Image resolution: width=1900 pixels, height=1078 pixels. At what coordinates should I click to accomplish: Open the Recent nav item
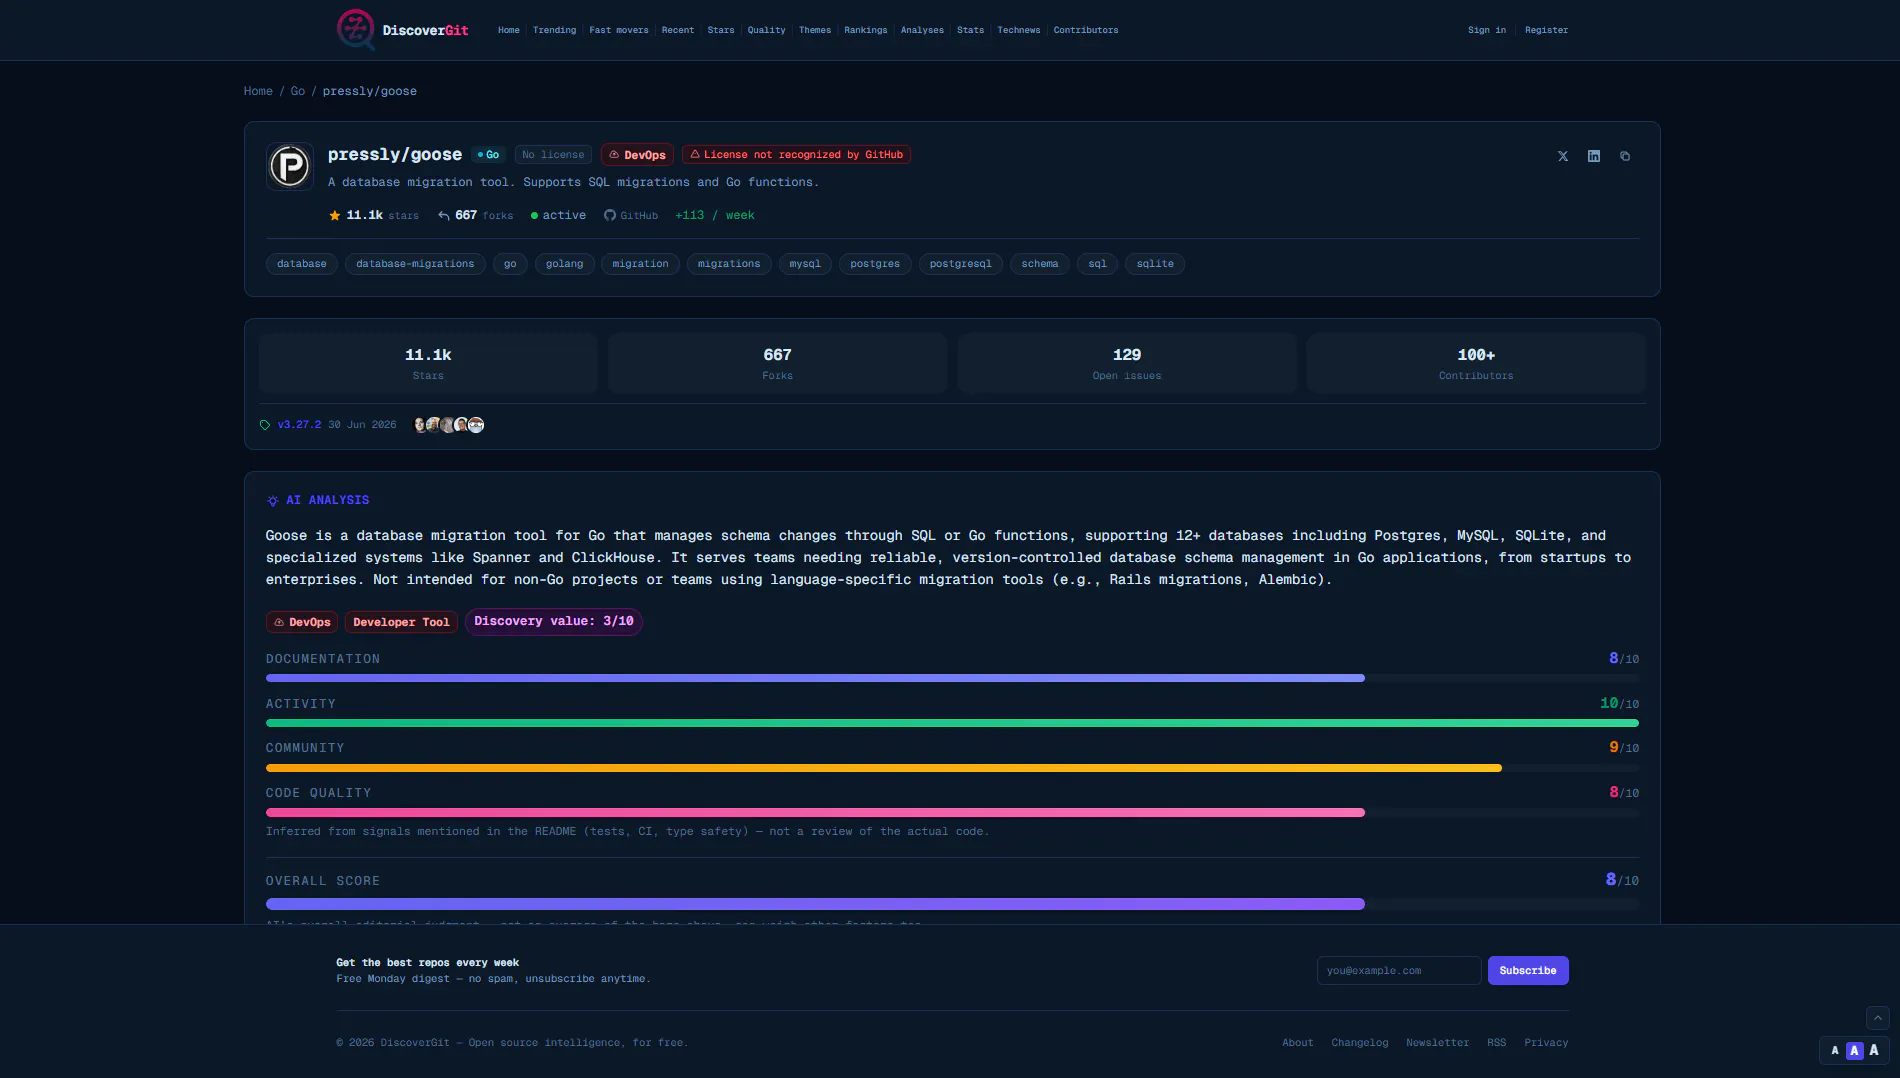pyautogui.click(x=678, y=30)
